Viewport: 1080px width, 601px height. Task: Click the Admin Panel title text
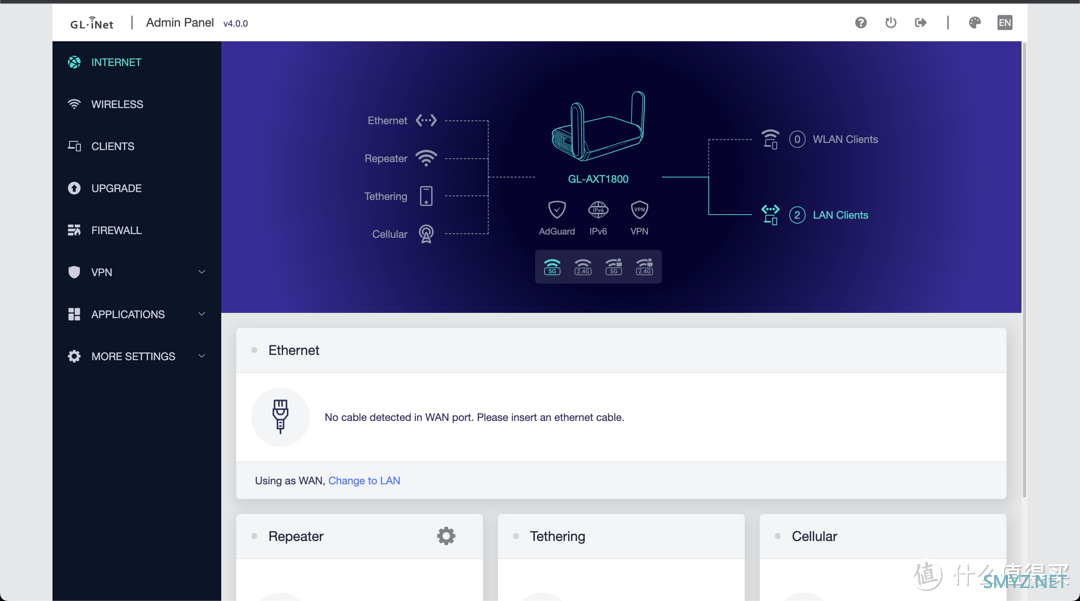point(180,23)
